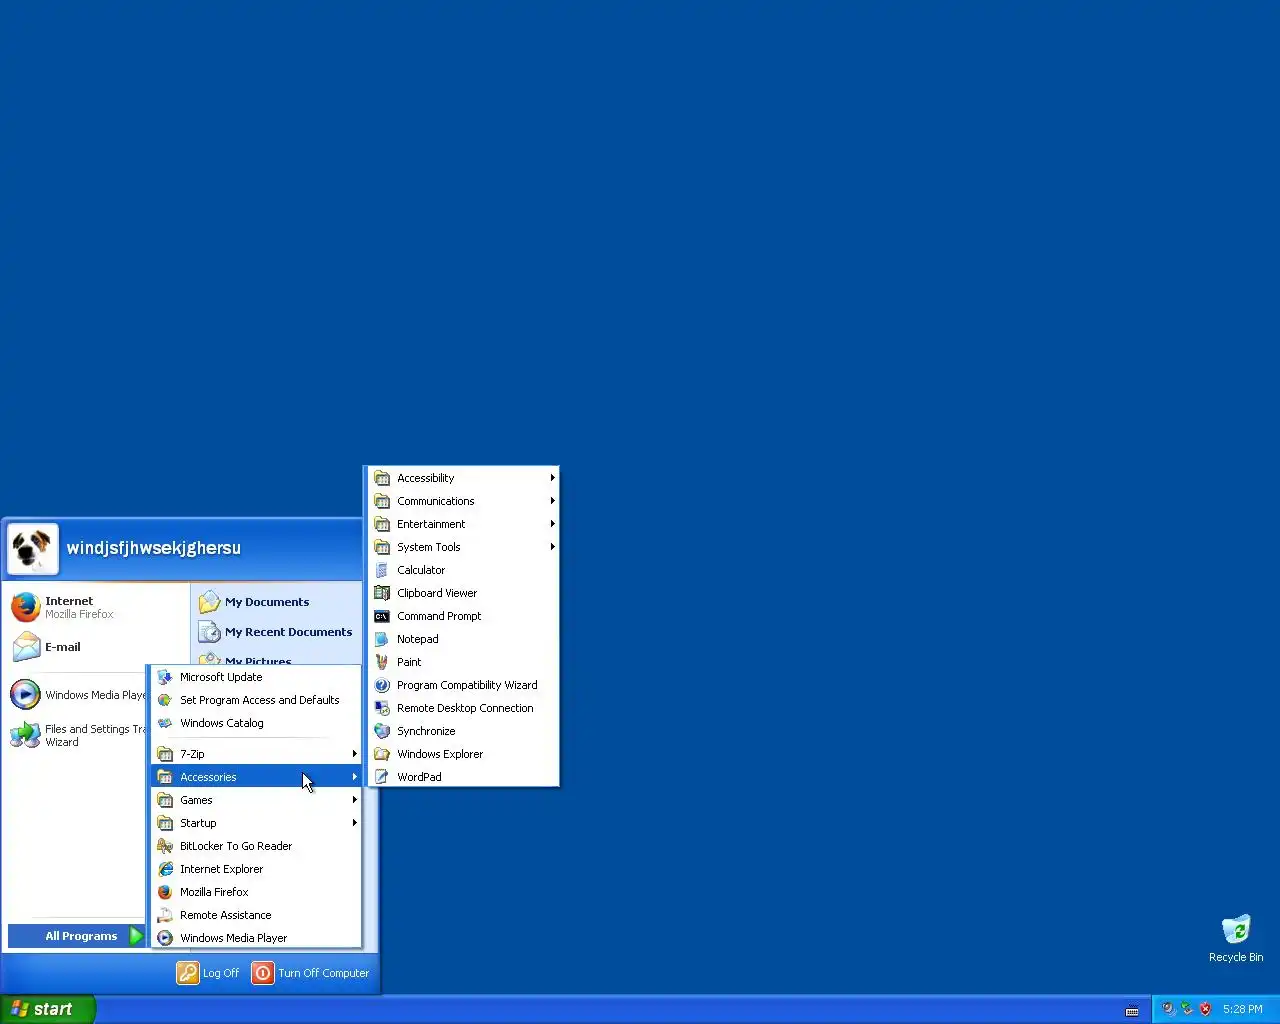The width and height of the screenshot is (1280, 1024).
Task: Select Remote Desktop Connection entry
Action: click(463, 708)
